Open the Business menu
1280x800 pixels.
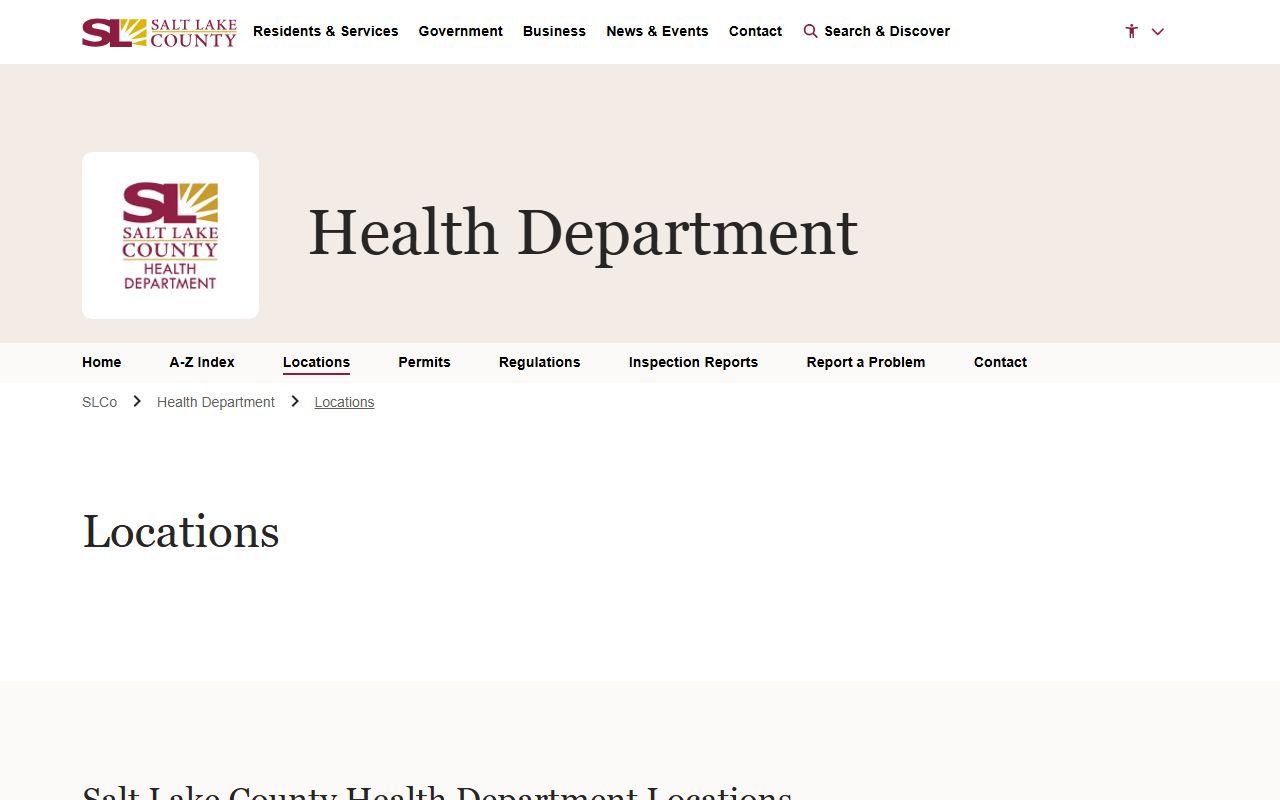[x=554, y=31]
